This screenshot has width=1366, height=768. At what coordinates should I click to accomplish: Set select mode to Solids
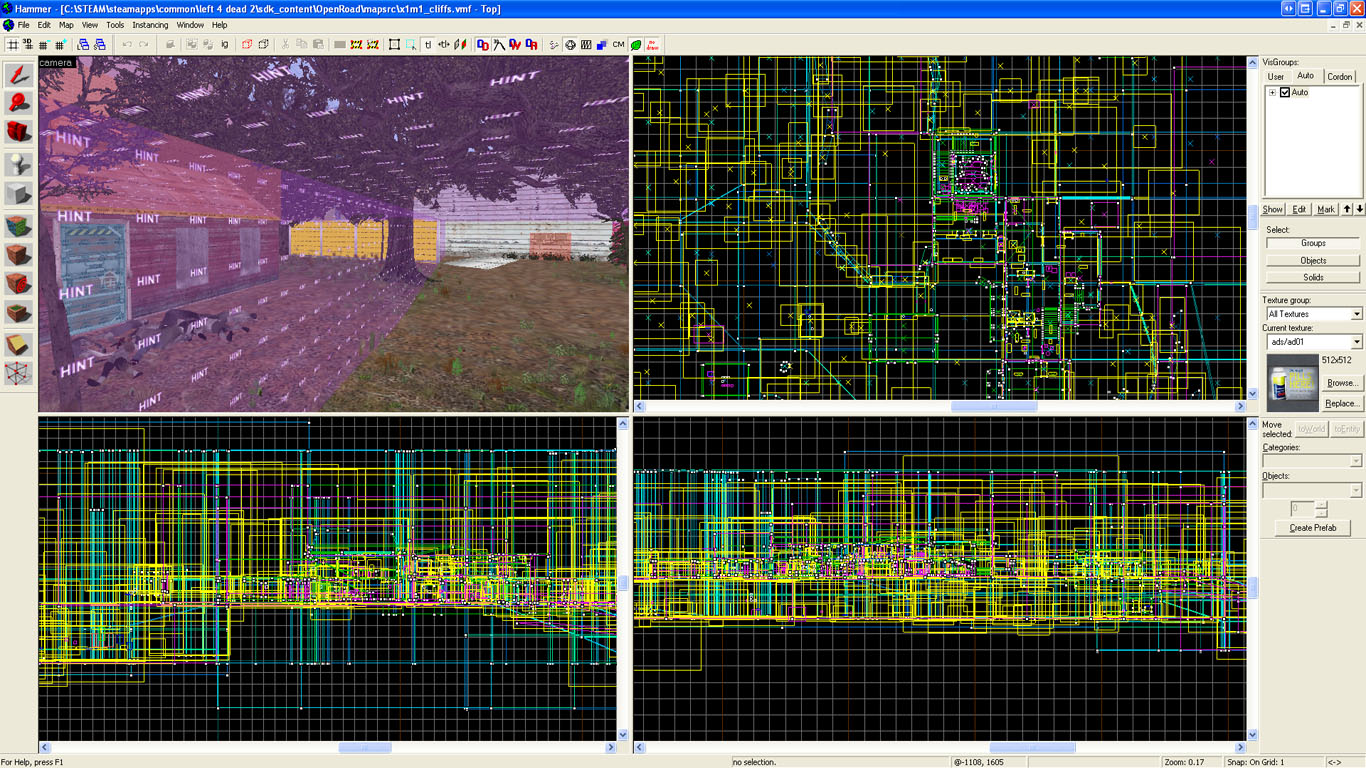[1313, 277]
